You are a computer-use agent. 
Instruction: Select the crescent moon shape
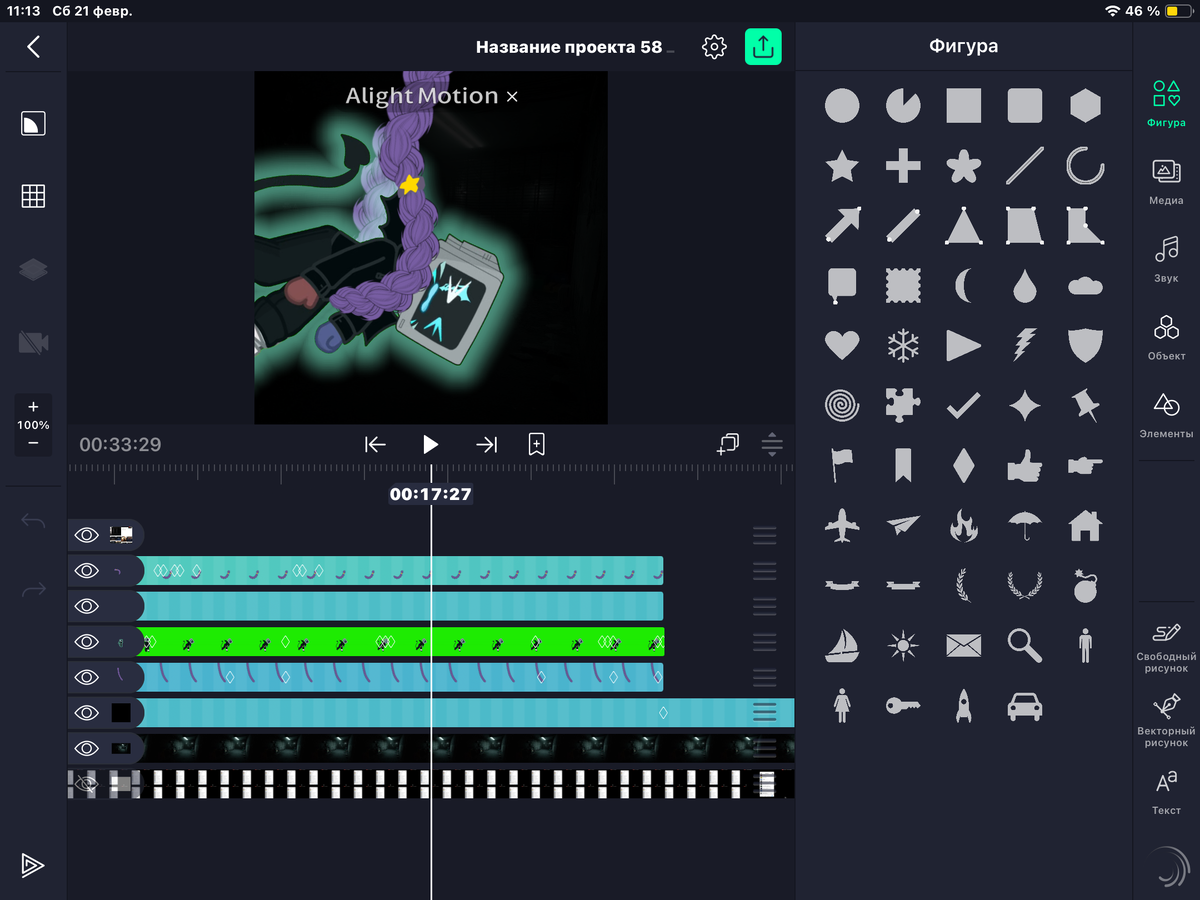[963, 287]
